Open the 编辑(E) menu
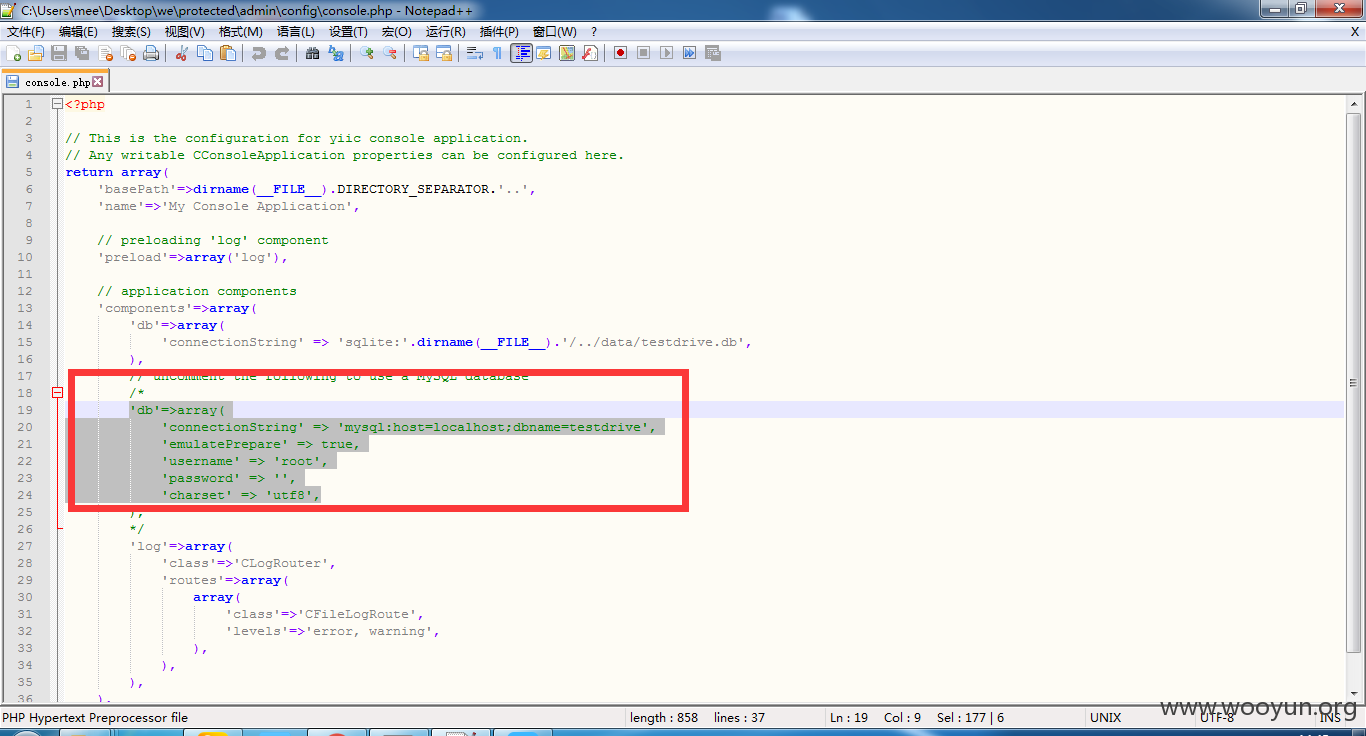This screenshot has height=736, width=1366. (78, 32)
